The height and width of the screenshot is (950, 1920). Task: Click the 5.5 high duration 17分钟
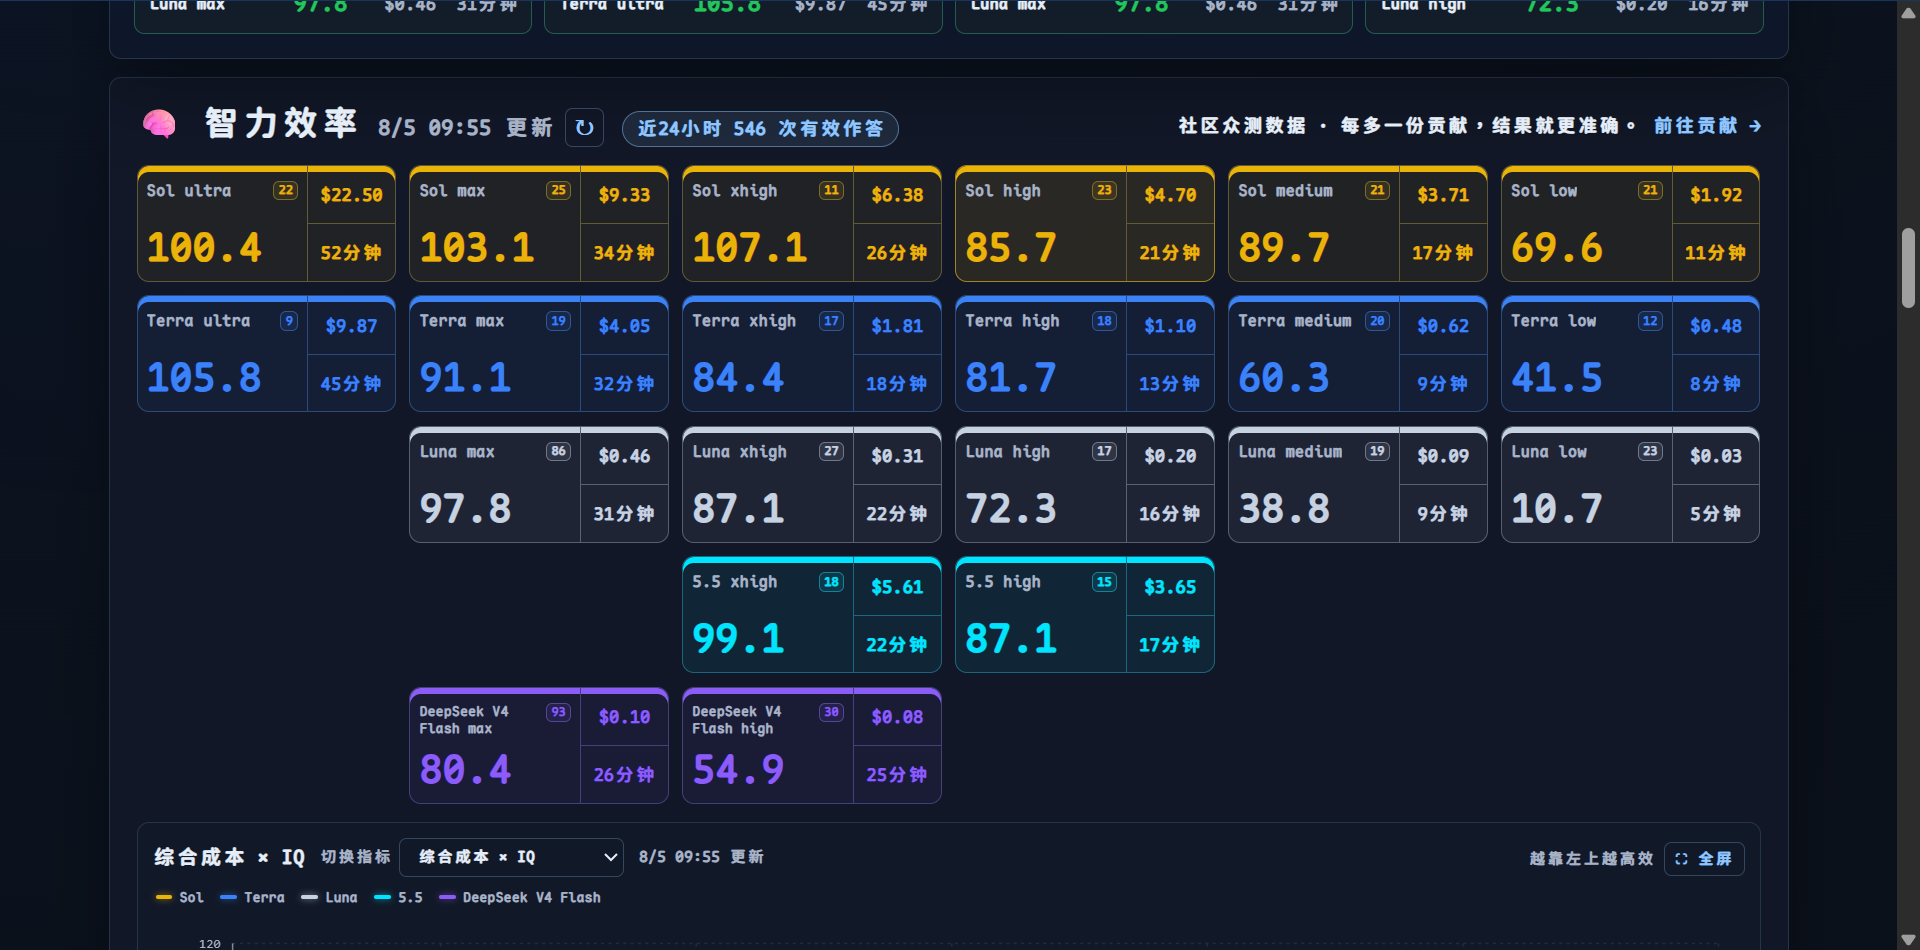click(1169, 645)
